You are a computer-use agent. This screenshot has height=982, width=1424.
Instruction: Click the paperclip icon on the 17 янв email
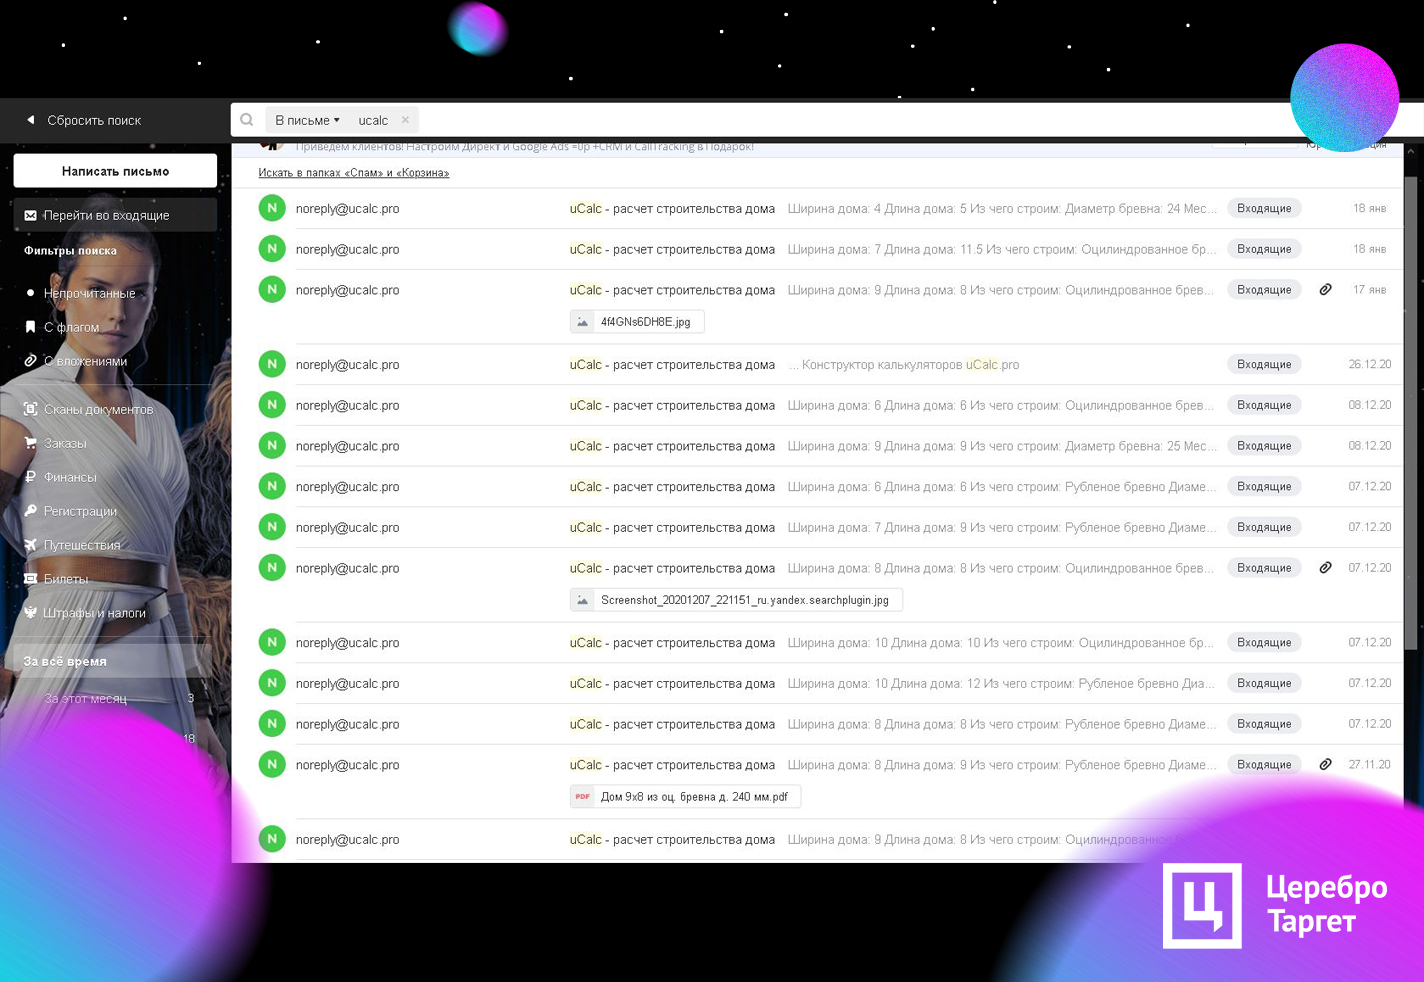pos(1325,290)
